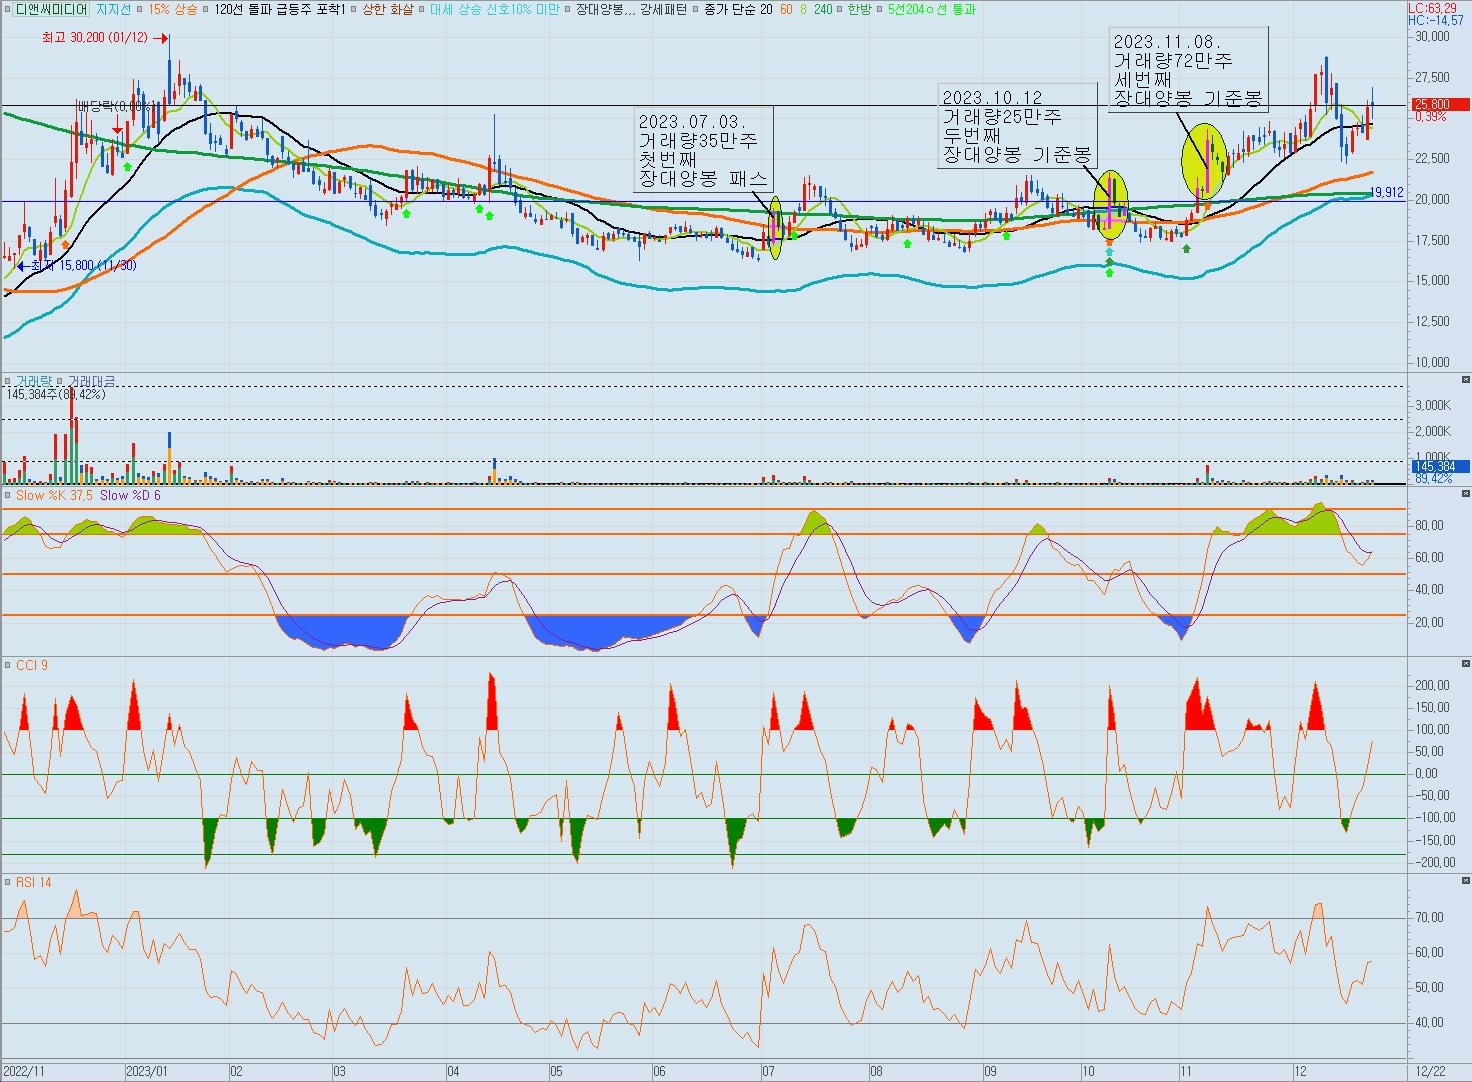Click the 12/22 date label
Image resolution: width=1472 pixels, height=1082 pixels.
coord(1431,1071)
